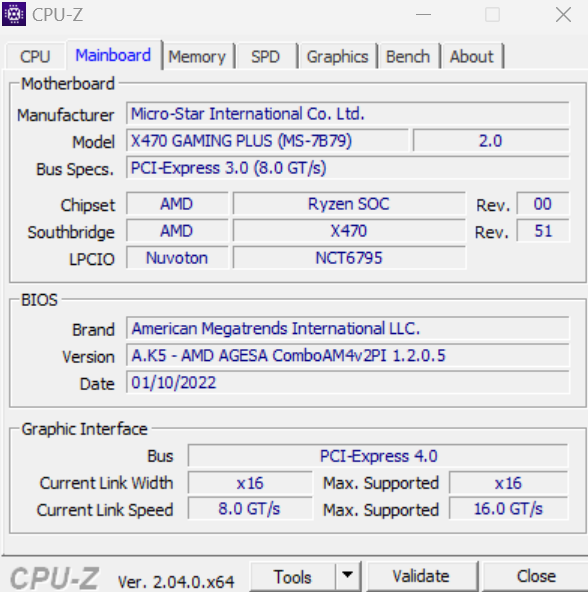Click the Manufacturer label
The image size is (588, 592).
(66, 115)
